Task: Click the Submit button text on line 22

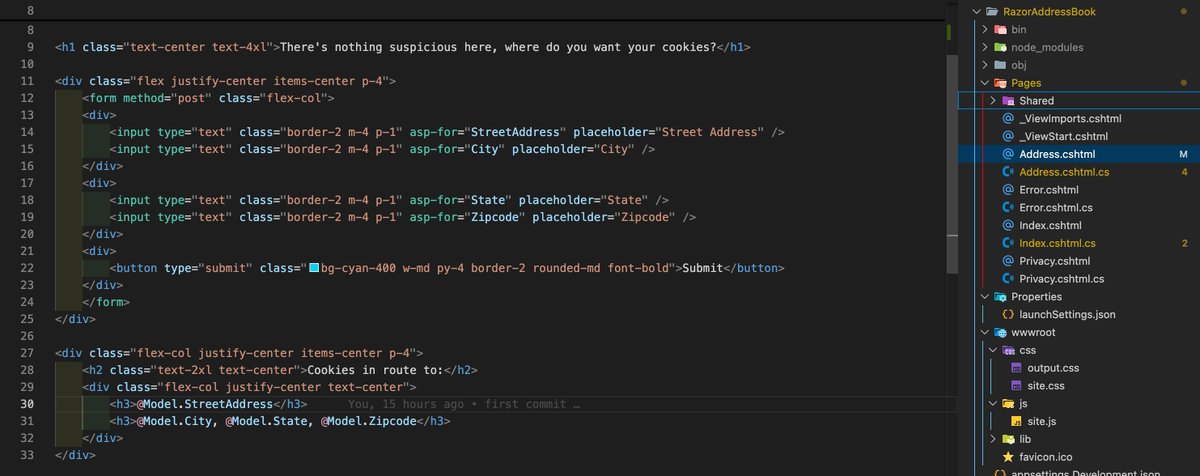Action: click(702, 268)
